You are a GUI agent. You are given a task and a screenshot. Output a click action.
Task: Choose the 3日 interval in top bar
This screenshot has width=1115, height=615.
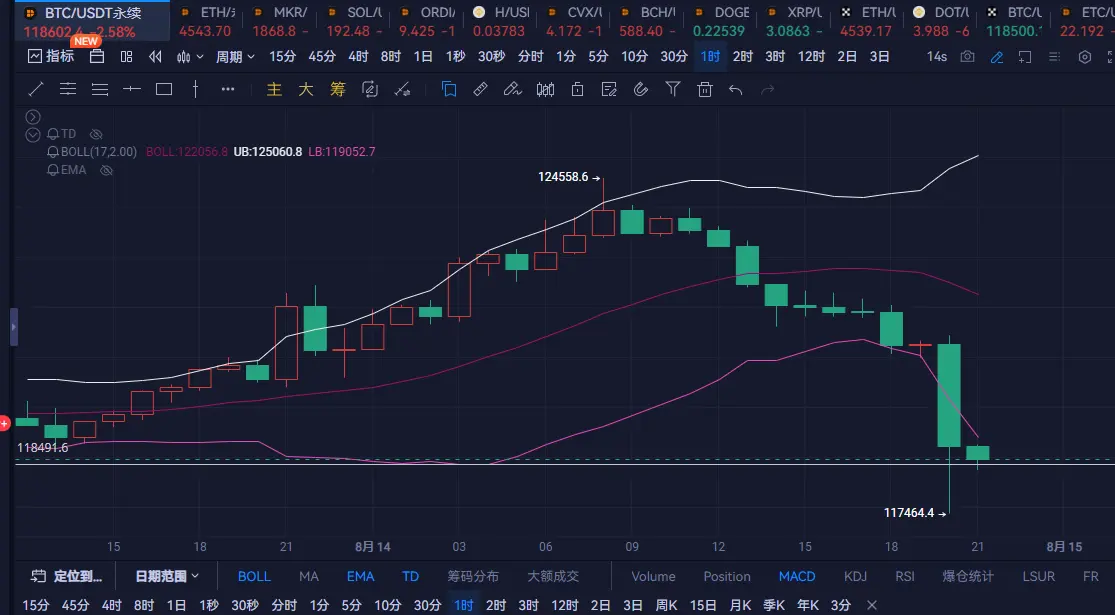pyautogui.click(x=880, y=56)
